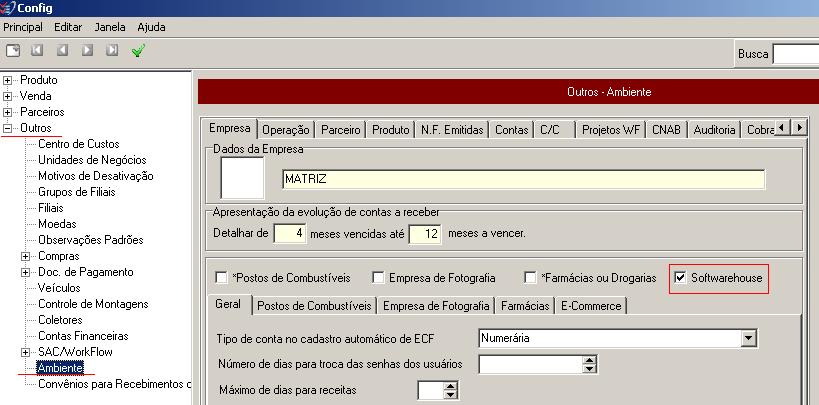The height and width of the screenshot is (405, 819).
Task: Switch to the Contas tab
Action: (x=512, y=130)
